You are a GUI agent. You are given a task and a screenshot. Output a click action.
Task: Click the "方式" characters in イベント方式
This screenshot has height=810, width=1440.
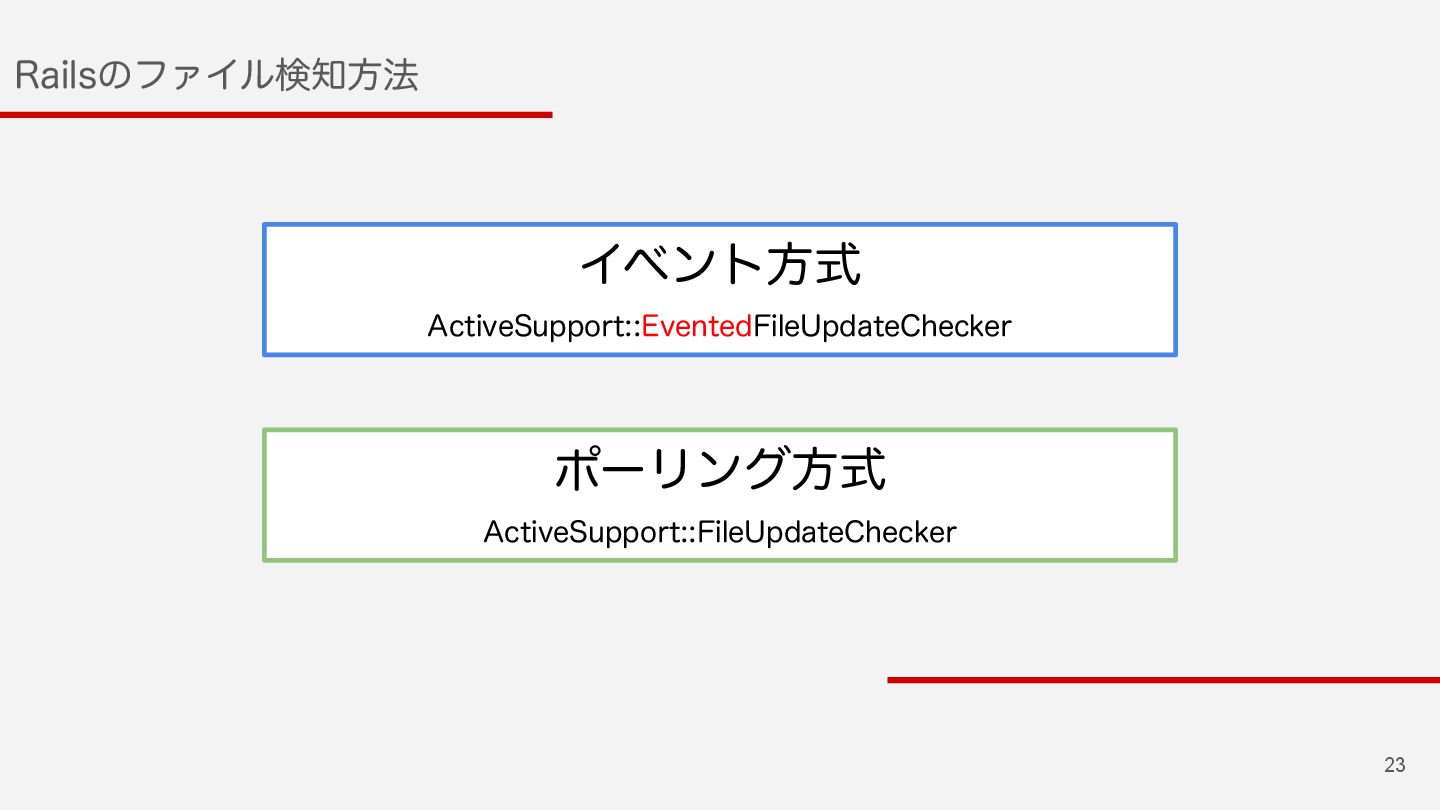[814, 264]
